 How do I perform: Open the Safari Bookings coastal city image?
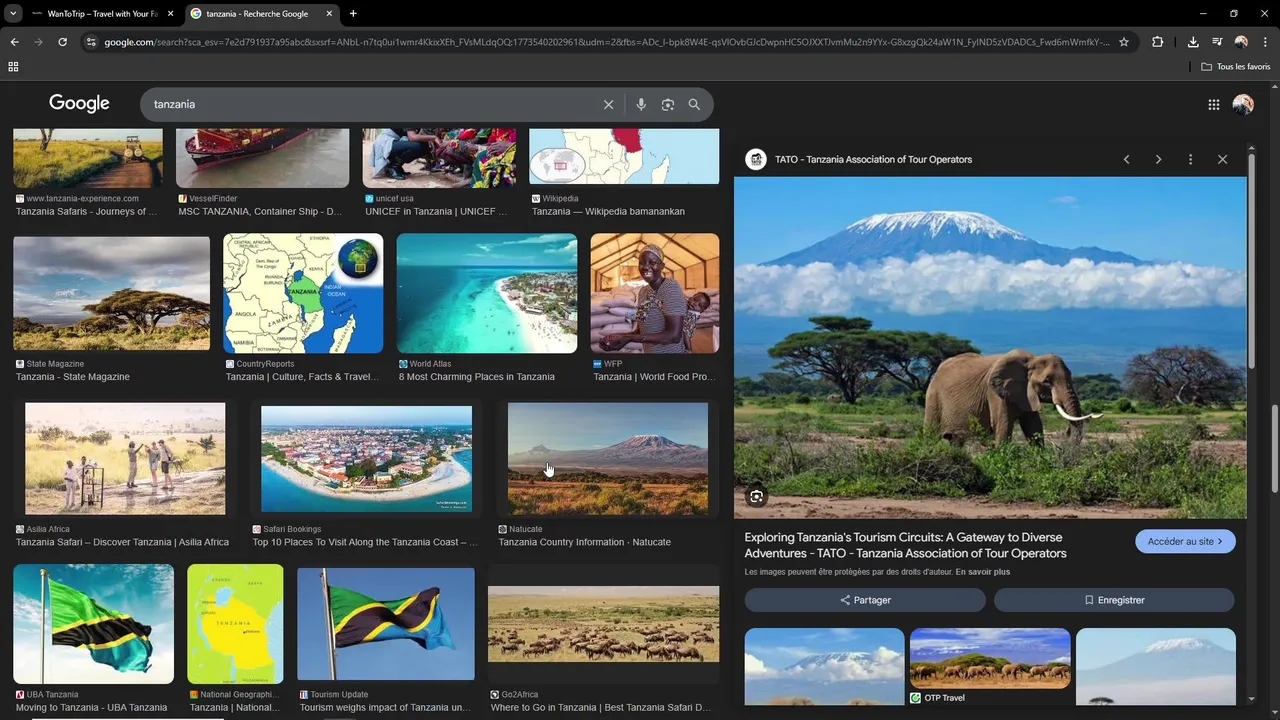[x=366, y=459]
